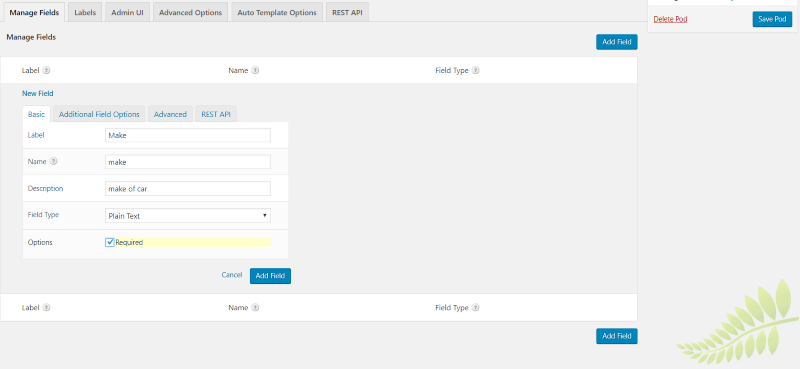This screenshot has width=800, height=369.
Task: Click the Description input field
Action: (x=188, y=188)
